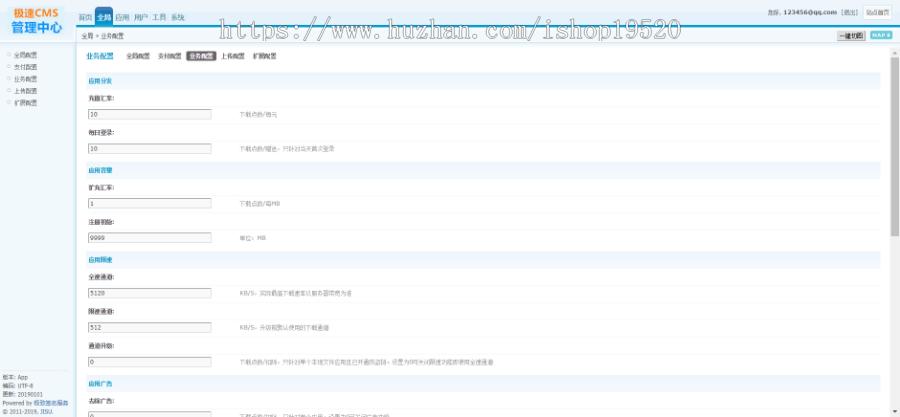
Task: Click the 极速CMS 管理中心 logo
Action: pyautogui.click(x=36, y=21)
